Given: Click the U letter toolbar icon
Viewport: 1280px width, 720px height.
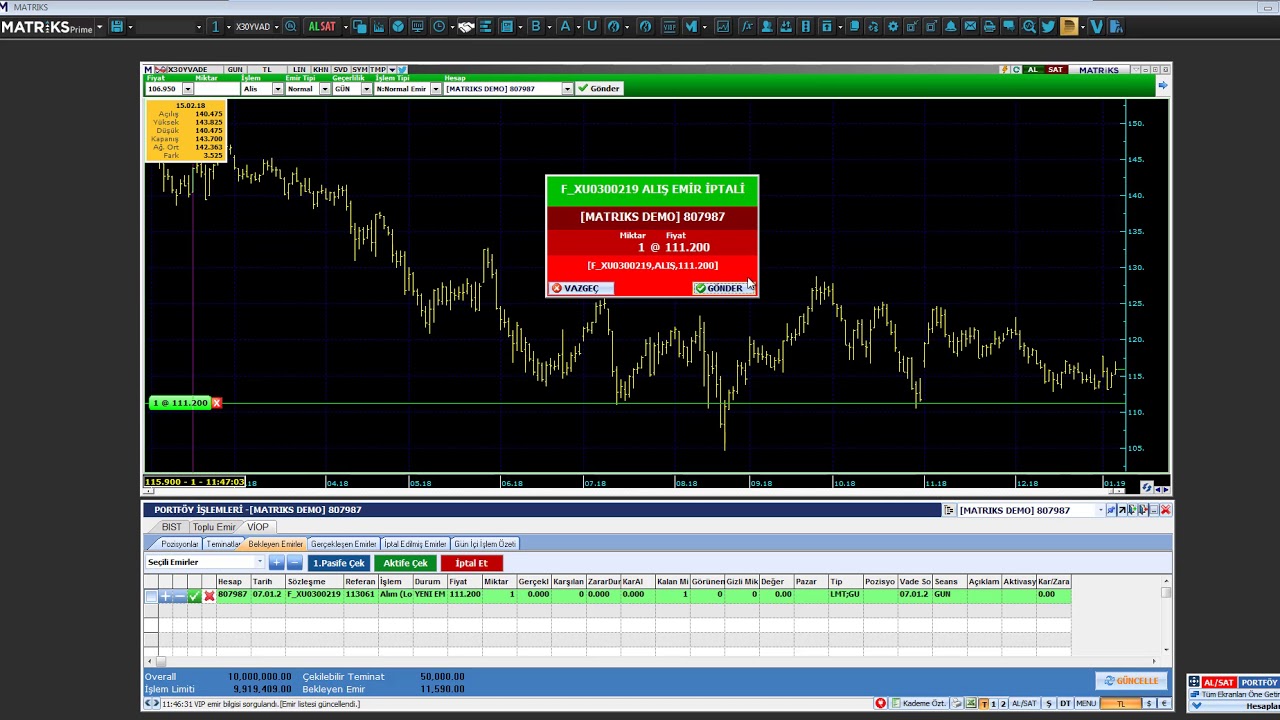Looking at the screenshot, I should click(x=592, y=27).
